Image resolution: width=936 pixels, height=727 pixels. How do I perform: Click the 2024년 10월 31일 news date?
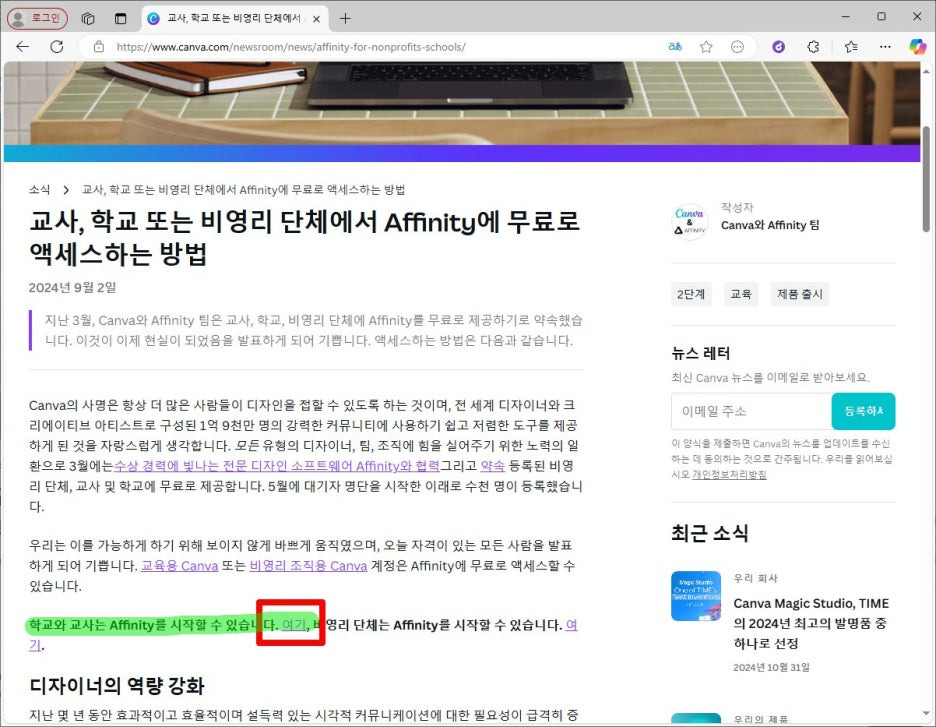tap(771, 667)
